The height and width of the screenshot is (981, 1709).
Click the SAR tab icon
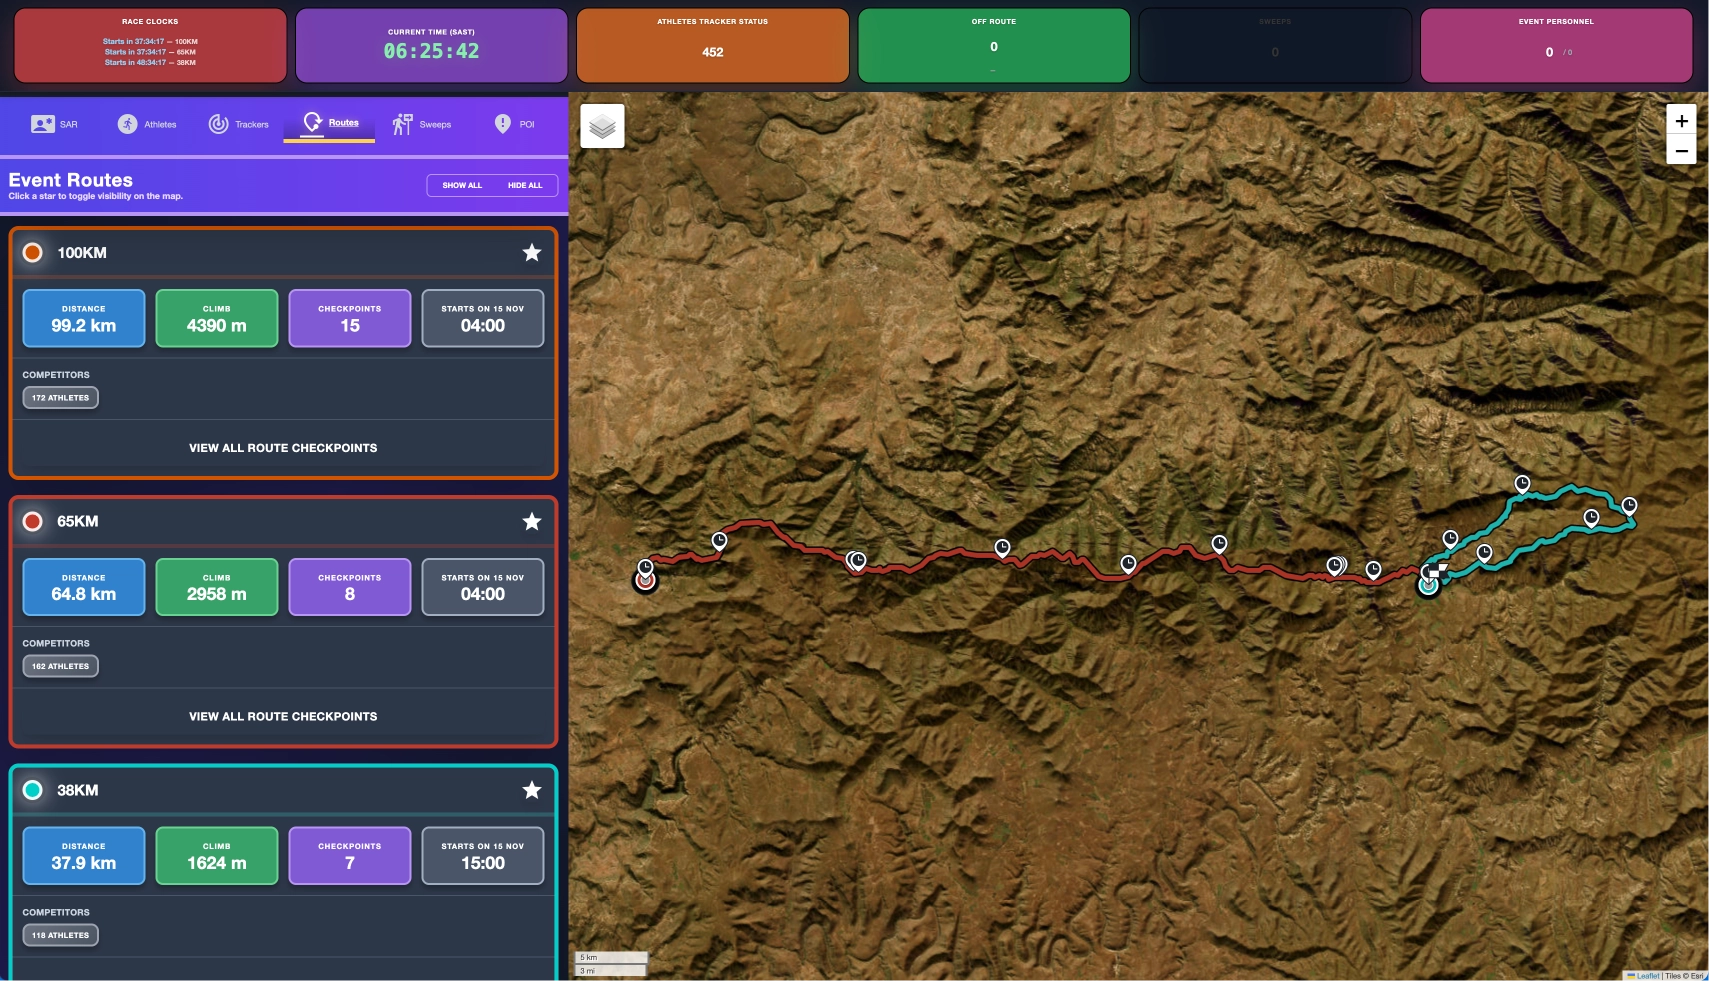click(x=42, y=124)
